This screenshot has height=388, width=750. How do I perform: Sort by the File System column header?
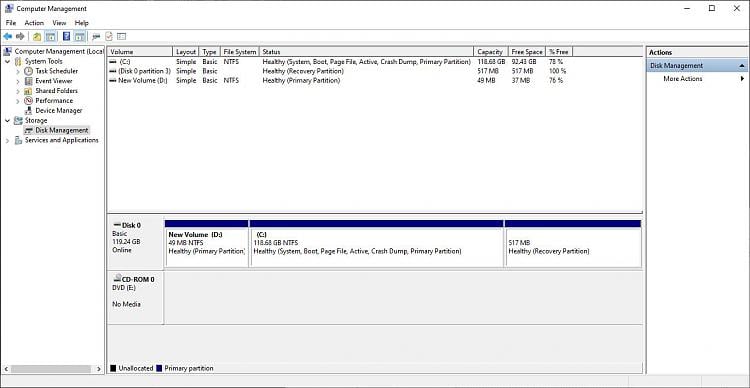(240, 52)
